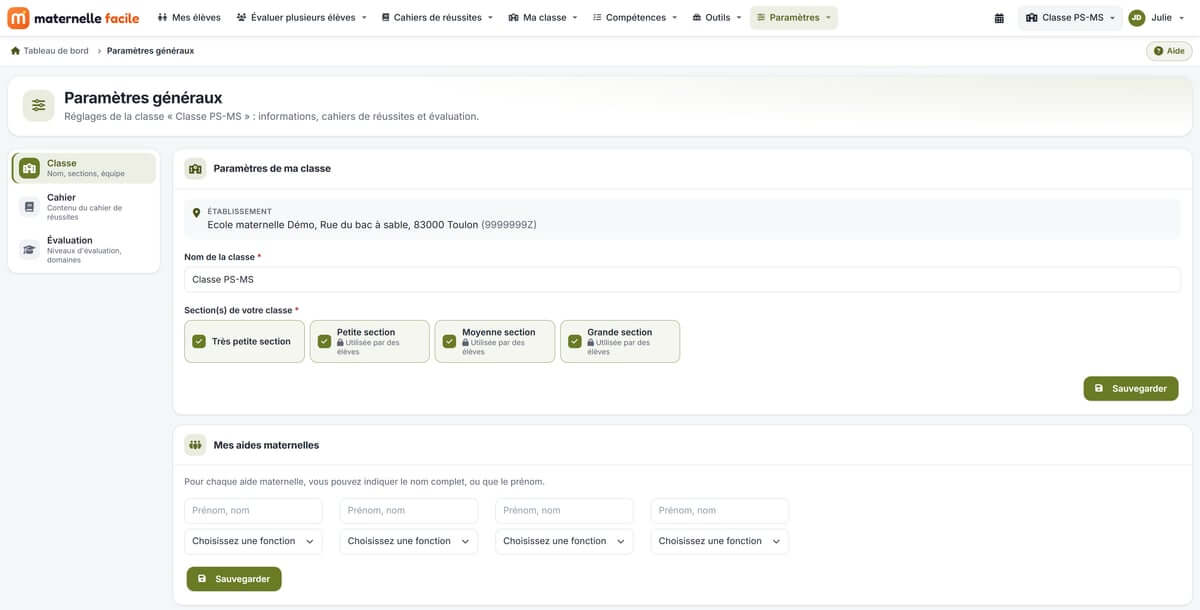
Task: Click the lock icon under Grande section
Action: (x=590, y=343)
